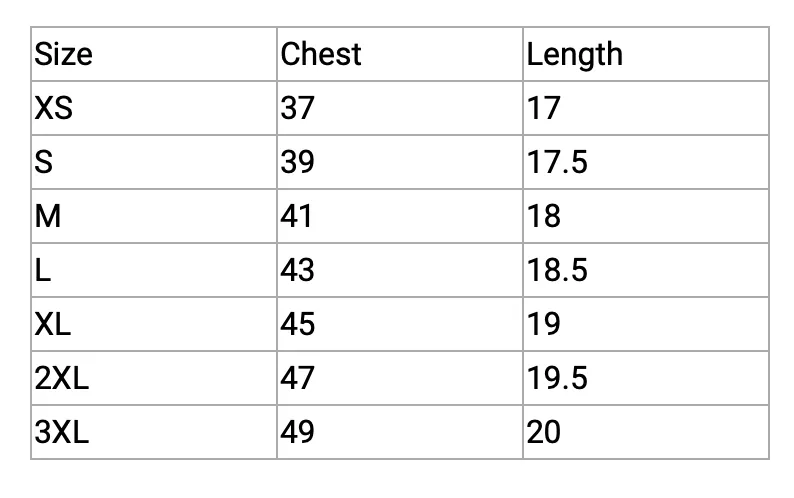Image resolution: width=794 pixels, height=498 pixels.
Task: Click the length value 18.5
Action: point(557,270)
